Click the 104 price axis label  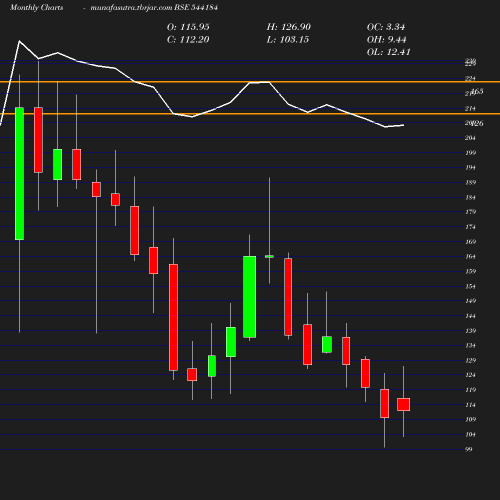(470, 434)
